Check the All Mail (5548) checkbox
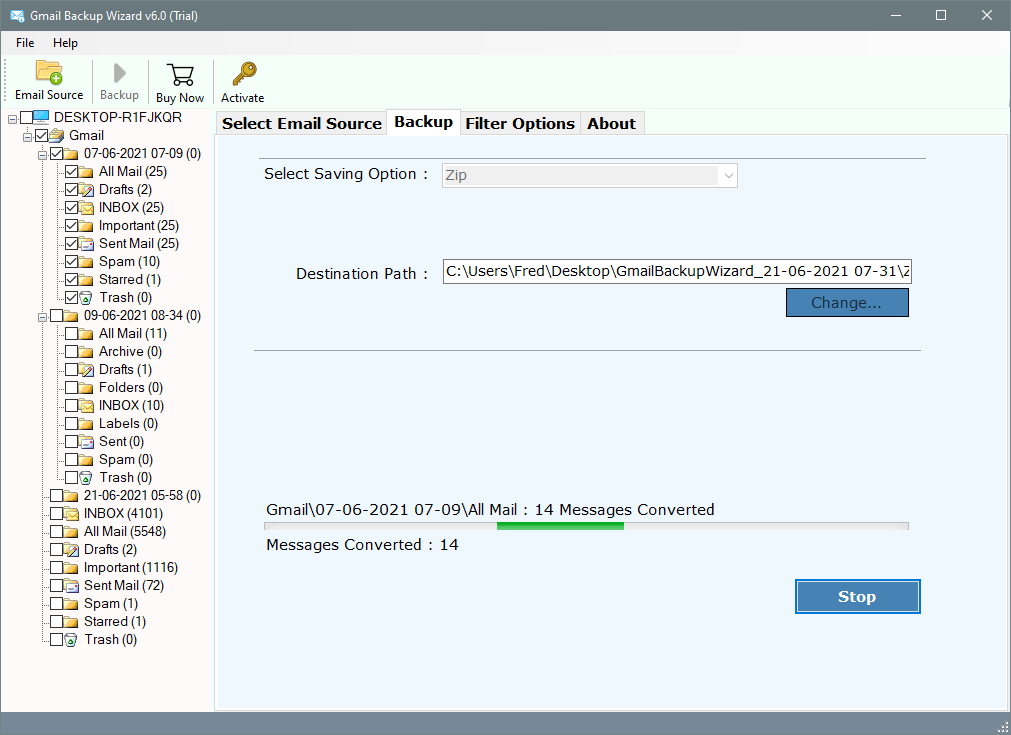This screenshot has width=1011, height=735. [x=57, y=531]
